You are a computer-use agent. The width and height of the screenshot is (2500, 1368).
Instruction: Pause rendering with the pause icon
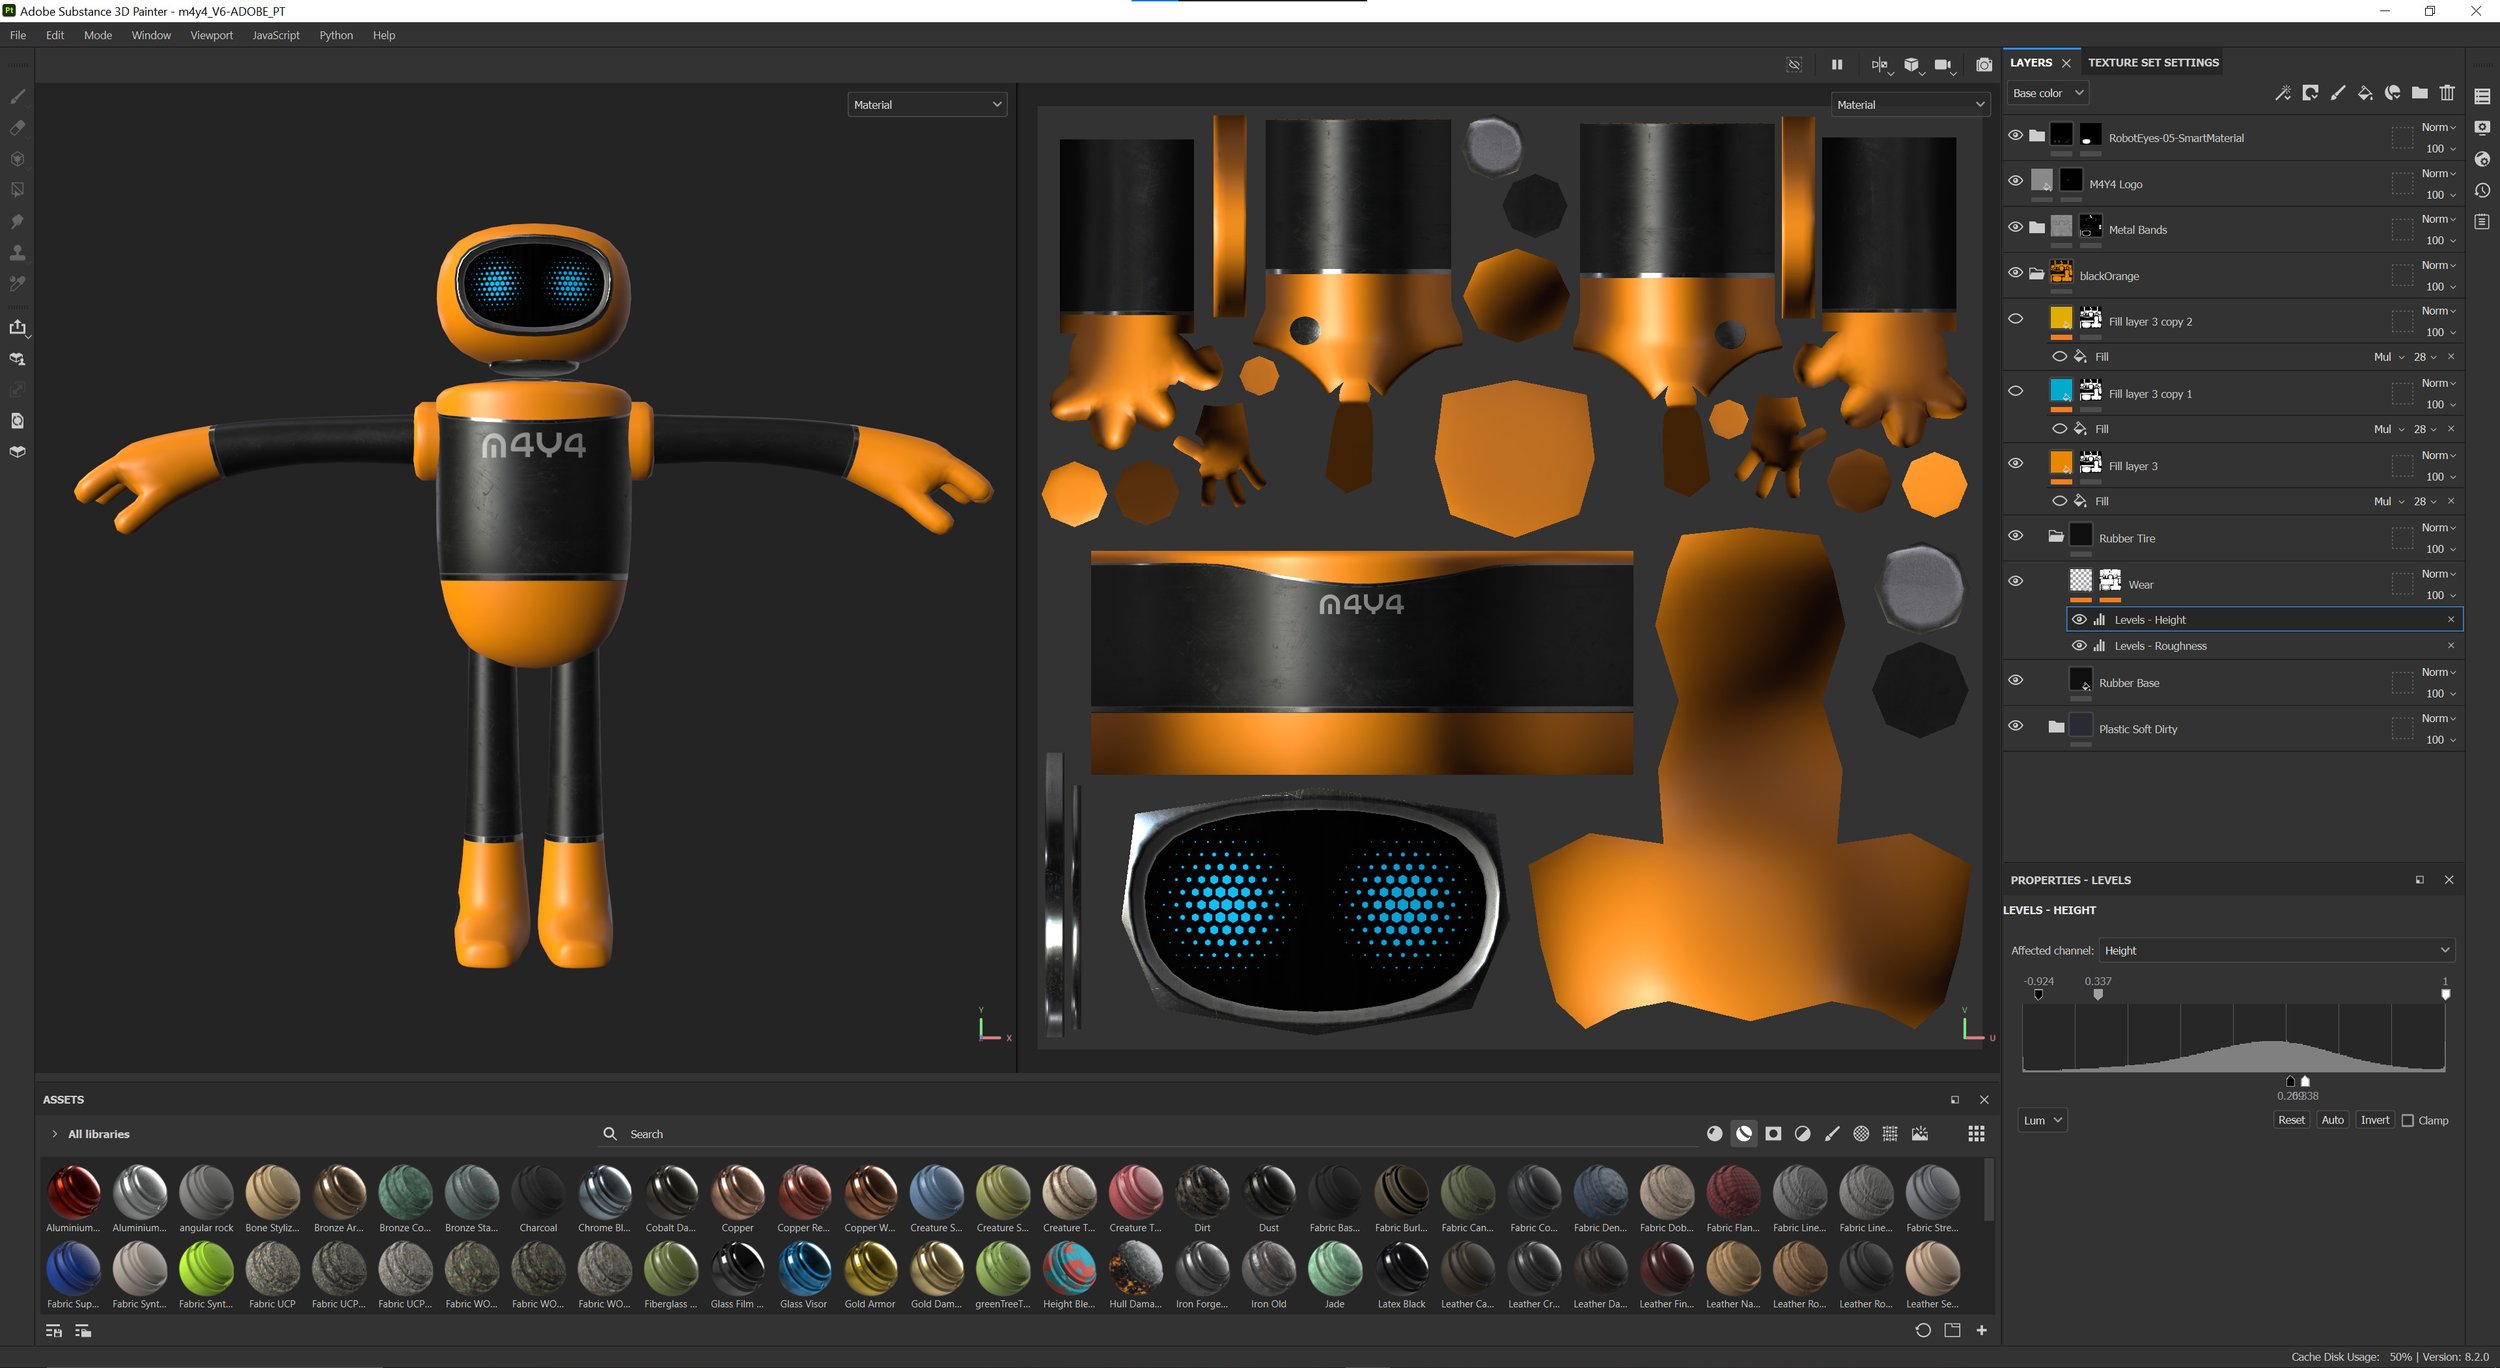(1837, 65)
